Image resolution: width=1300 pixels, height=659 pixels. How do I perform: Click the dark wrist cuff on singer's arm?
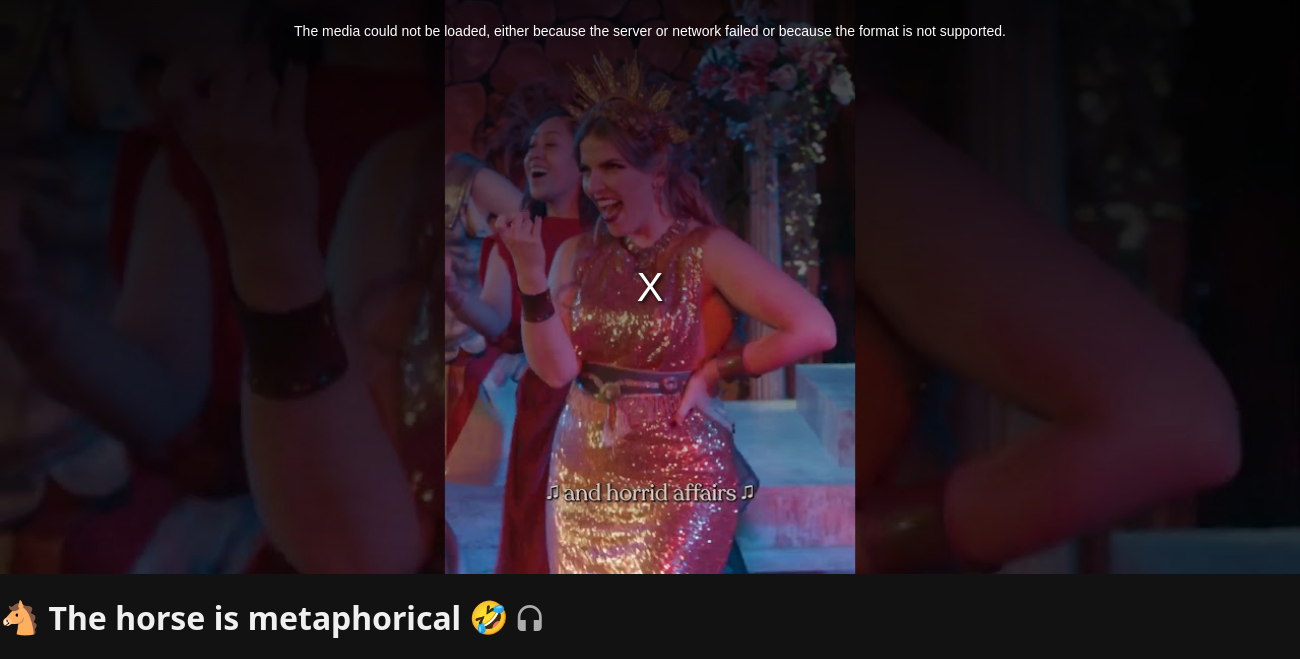pos(537,305)
